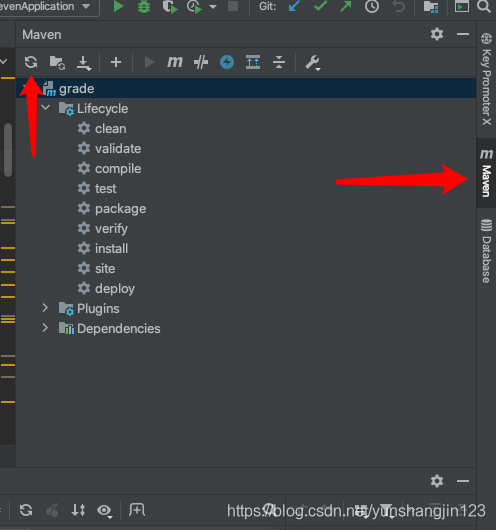Select the compile lifecycle goal
Screen dimensions: 496x530
[x=118, y=169]
